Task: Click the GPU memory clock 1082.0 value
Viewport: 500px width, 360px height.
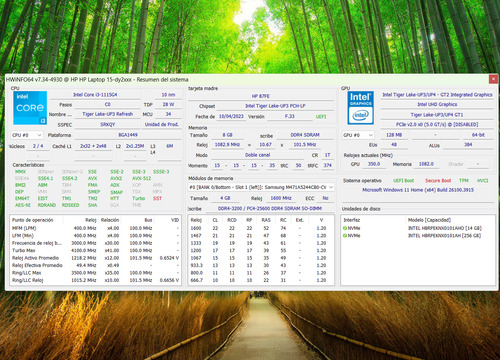Action: (426, 164)
